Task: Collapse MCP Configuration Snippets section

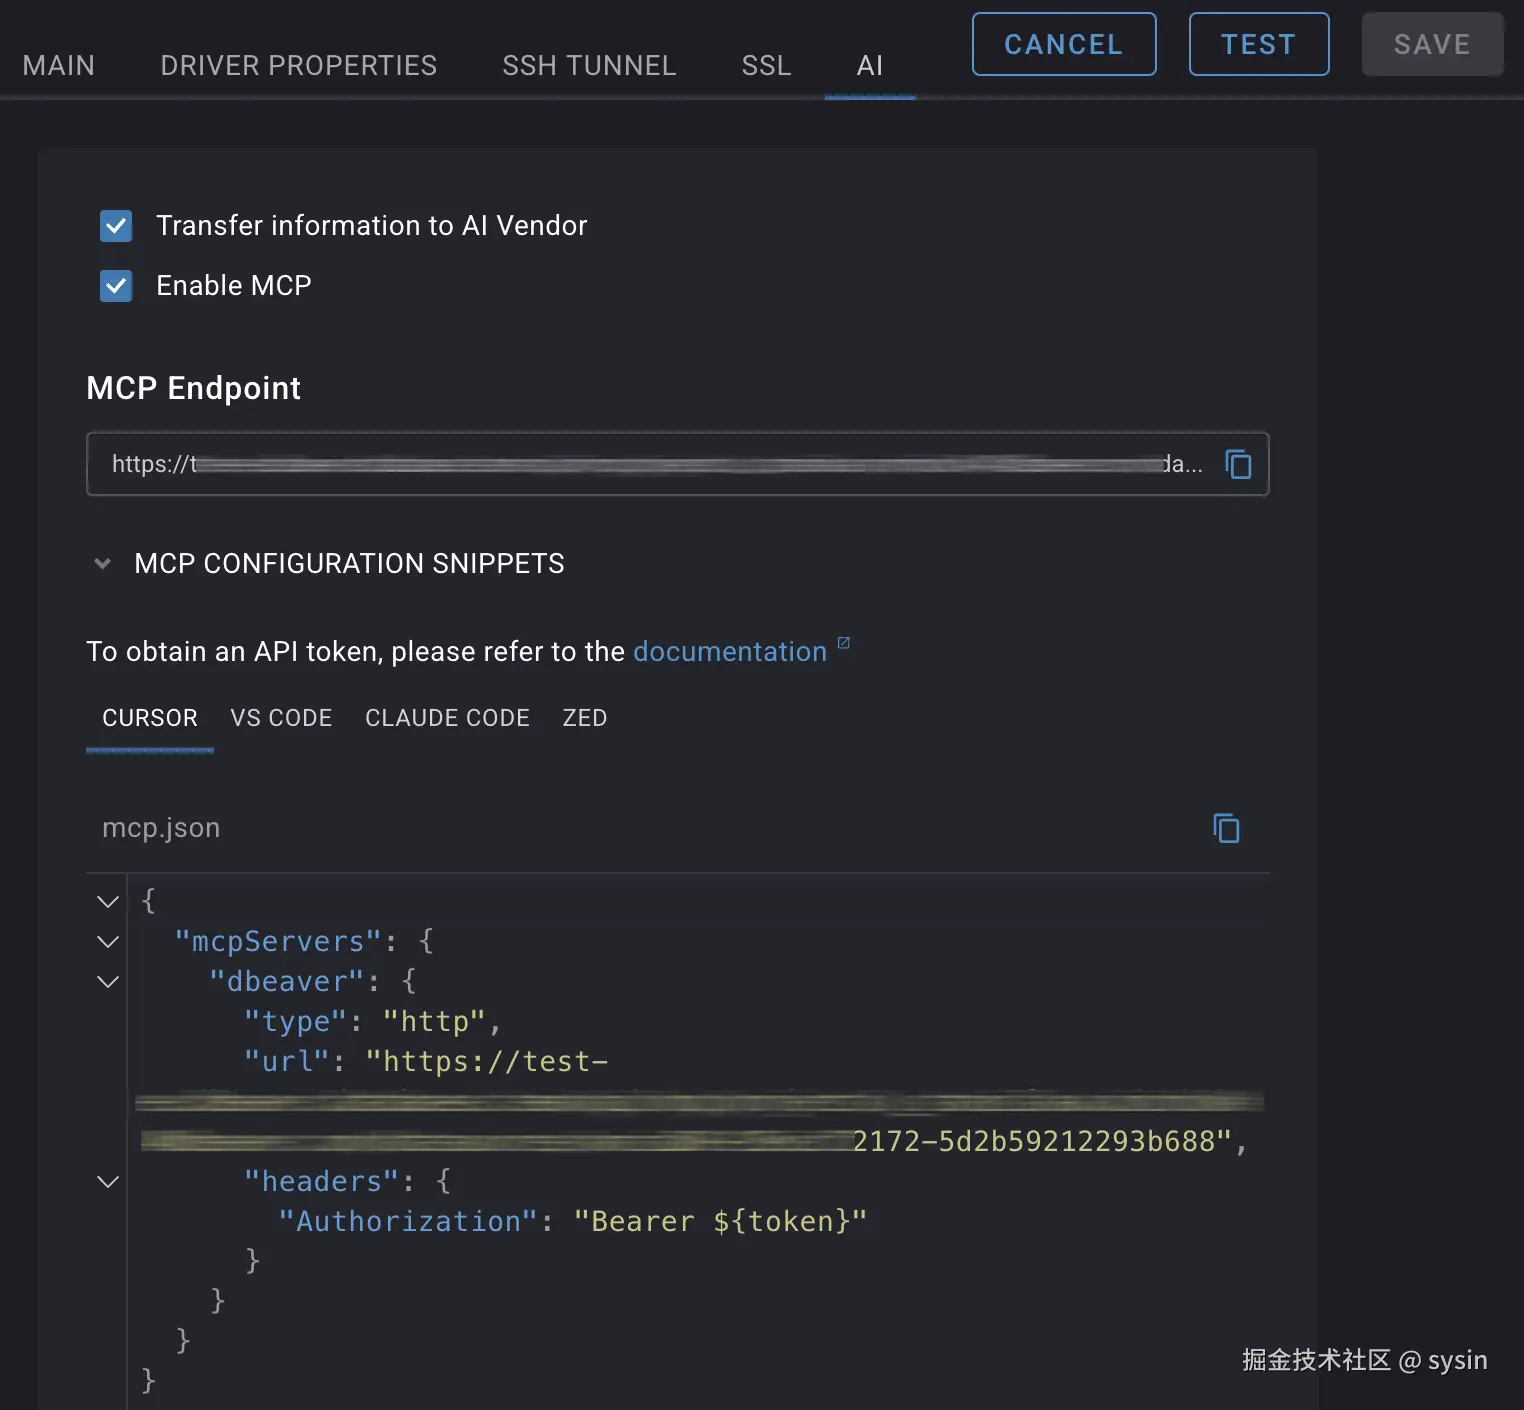Action: [x=102, y=564]
